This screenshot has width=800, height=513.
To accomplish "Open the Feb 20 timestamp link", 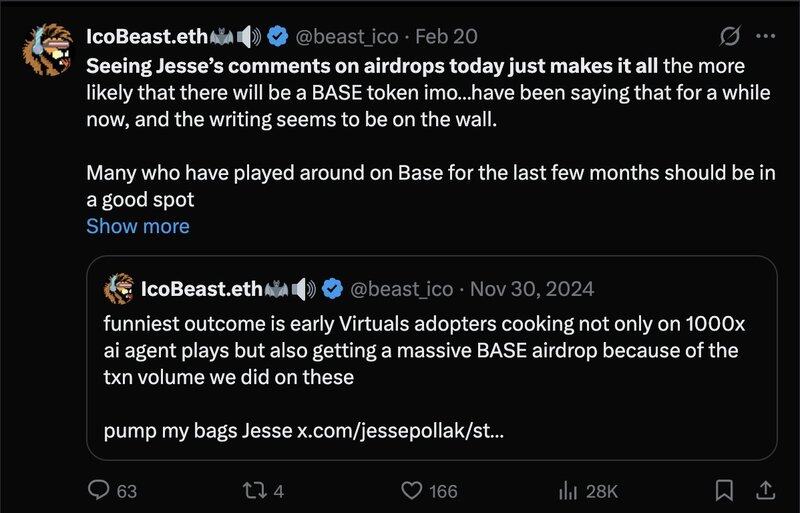I will coord(446,37).
